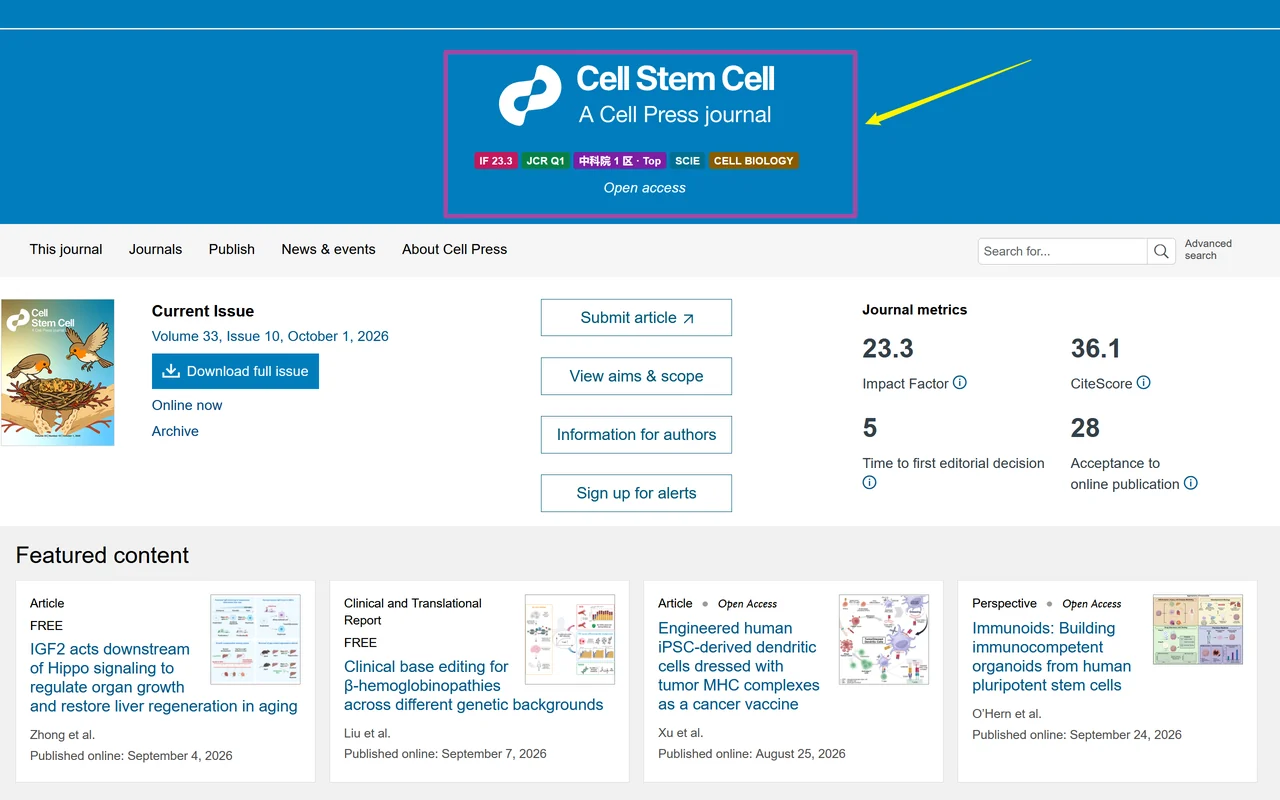Image resolution: width=1280 pixels, height=800 pixels.
Task: Open the Archive link
Action: tap(175, 432)
